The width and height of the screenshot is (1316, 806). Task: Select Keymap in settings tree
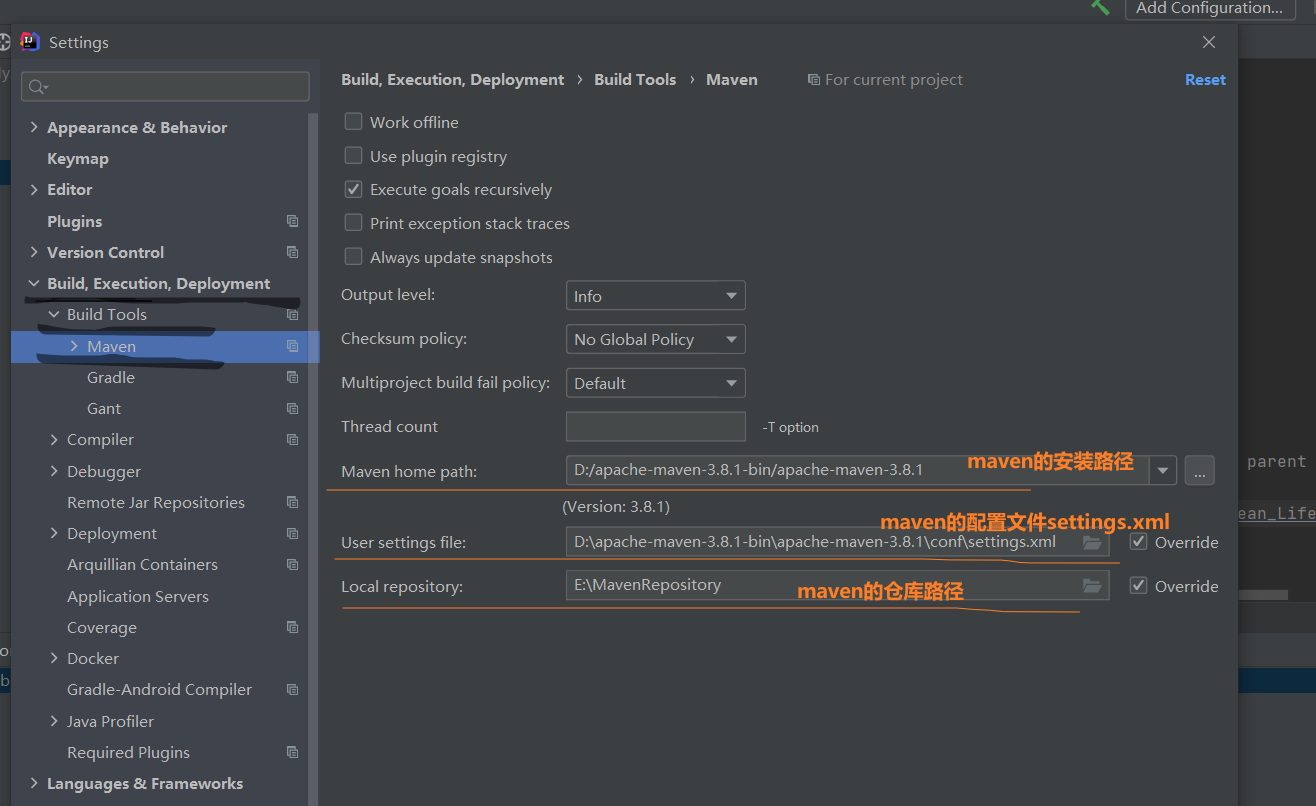pyautogui.click(x=78, y=158)
